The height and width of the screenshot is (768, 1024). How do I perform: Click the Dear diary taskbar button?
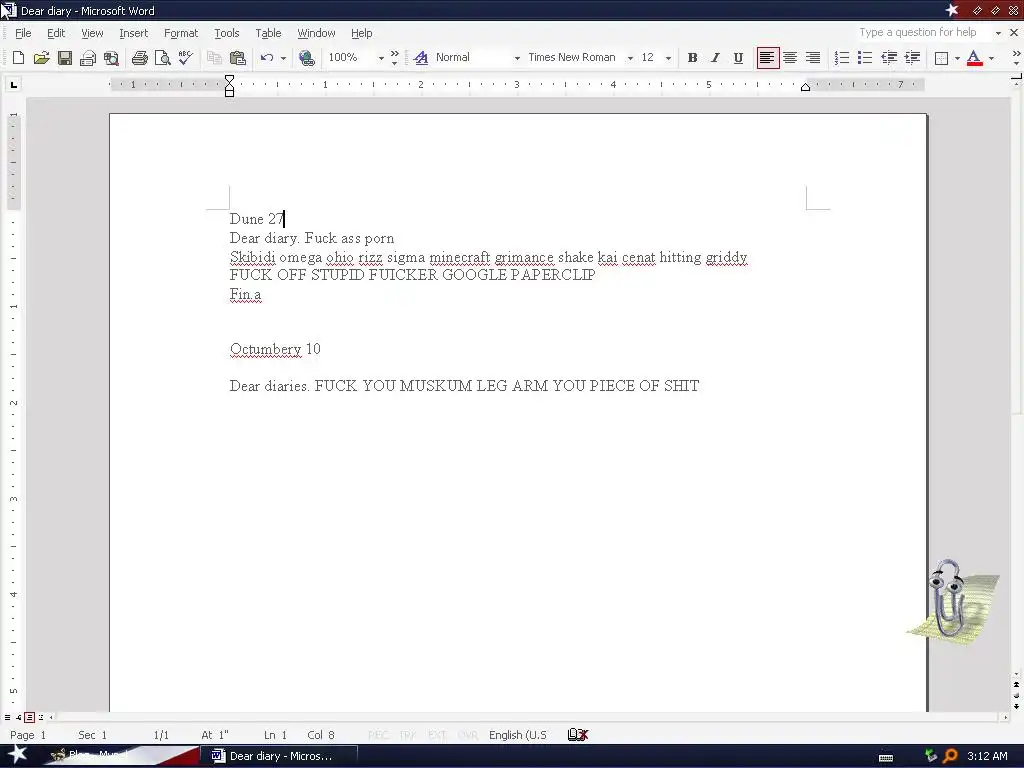click(x=280, y=756)
